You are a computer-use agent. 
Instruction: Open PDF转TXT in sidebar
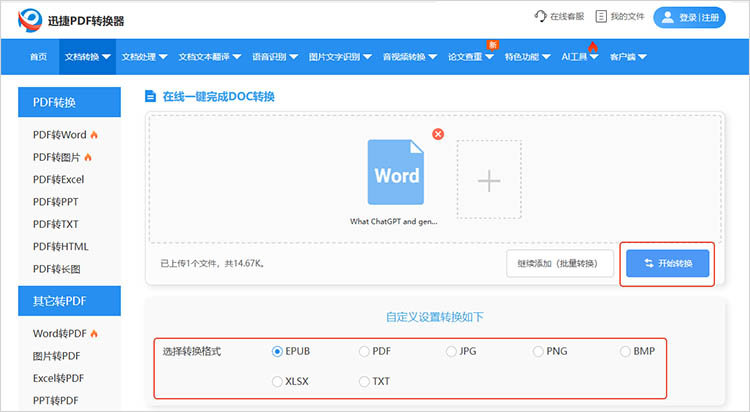click(x=55, y=224)
